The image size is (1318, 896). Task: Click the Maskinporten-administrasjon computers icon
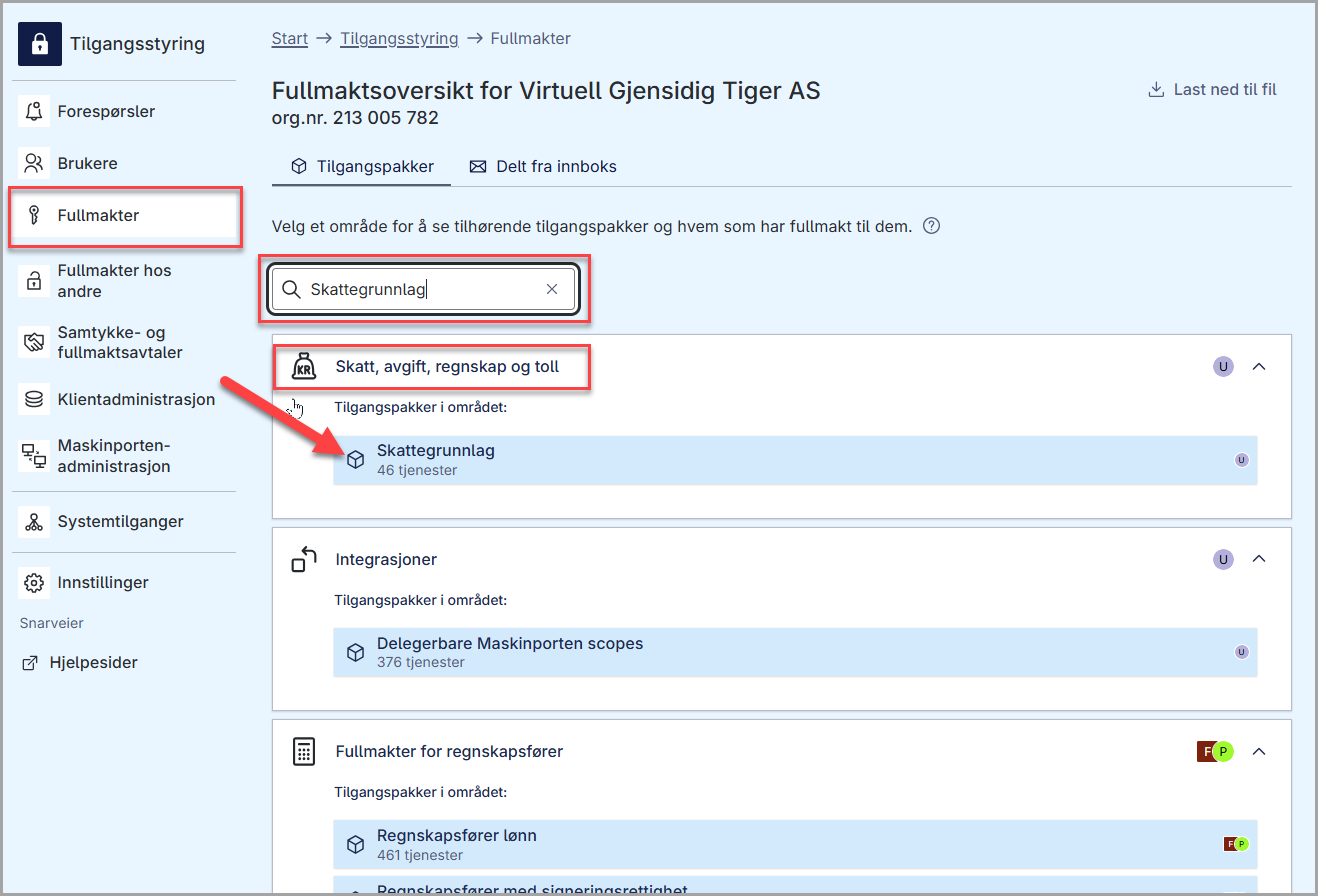(34, 456)
